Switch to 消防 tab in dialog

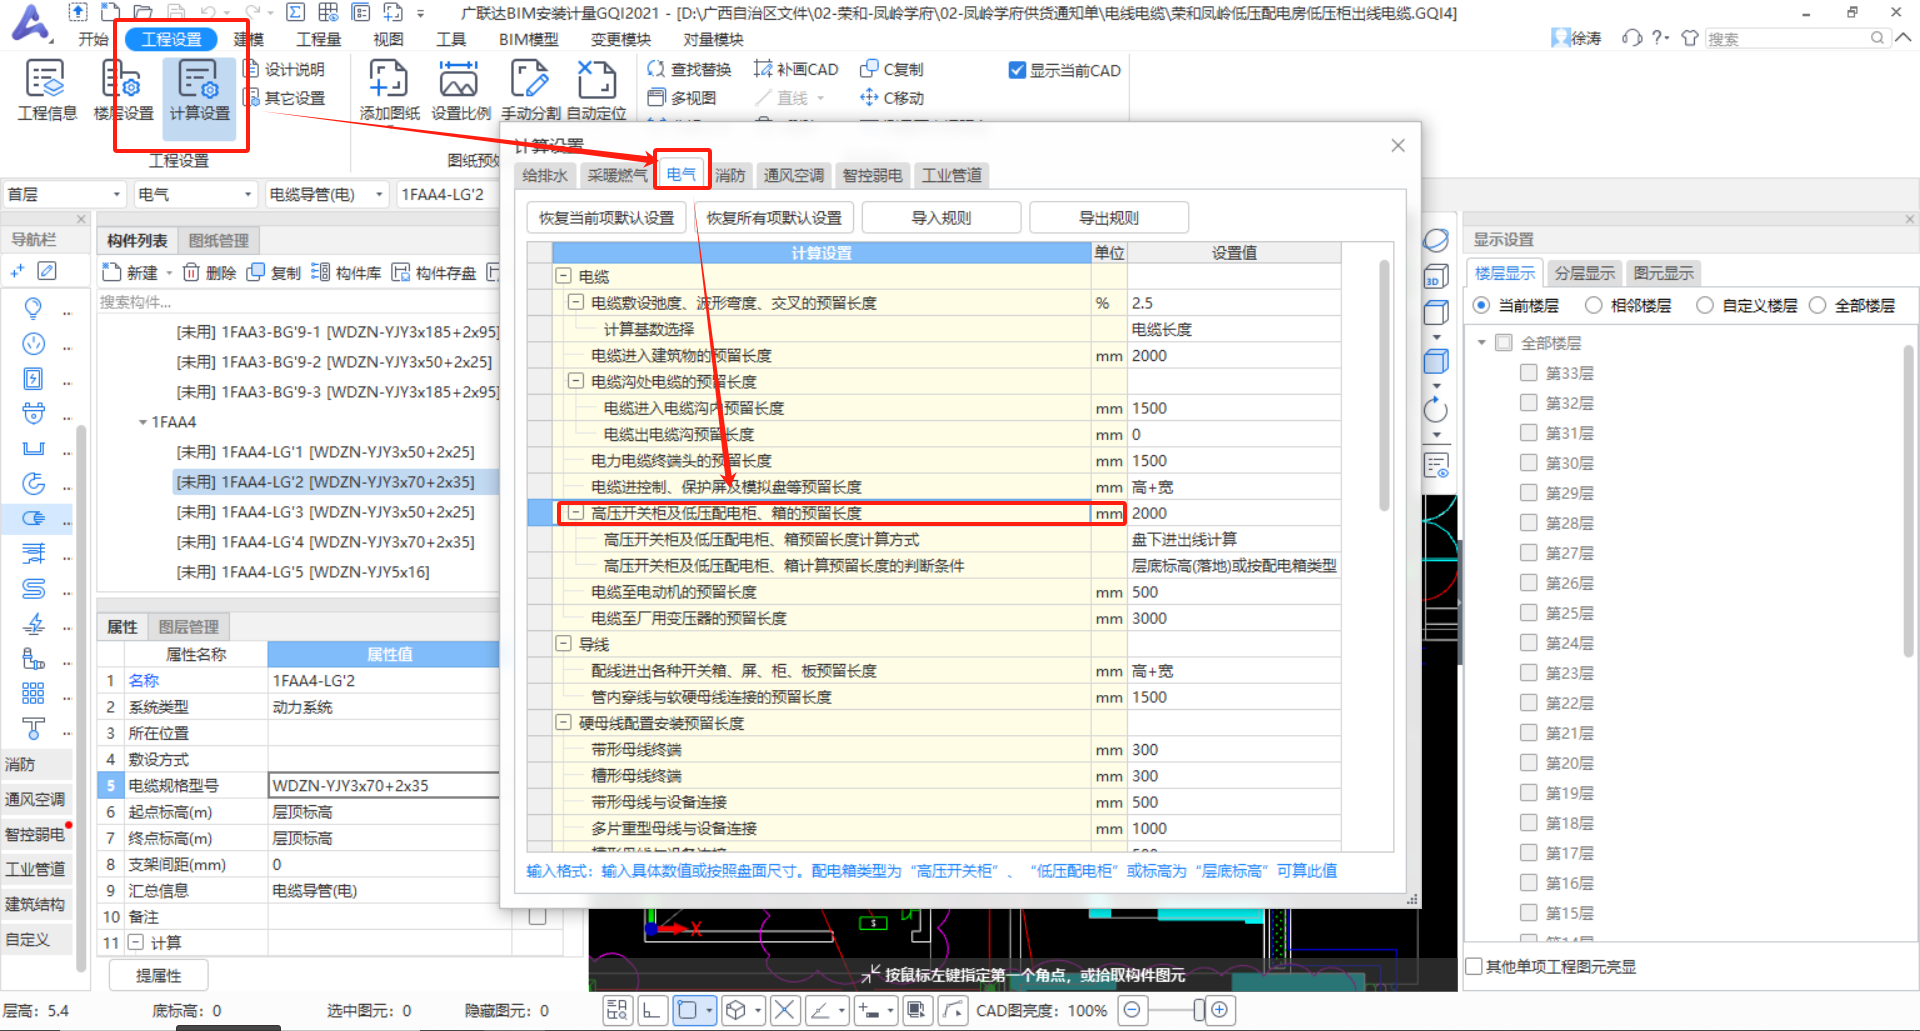(730, 175)
